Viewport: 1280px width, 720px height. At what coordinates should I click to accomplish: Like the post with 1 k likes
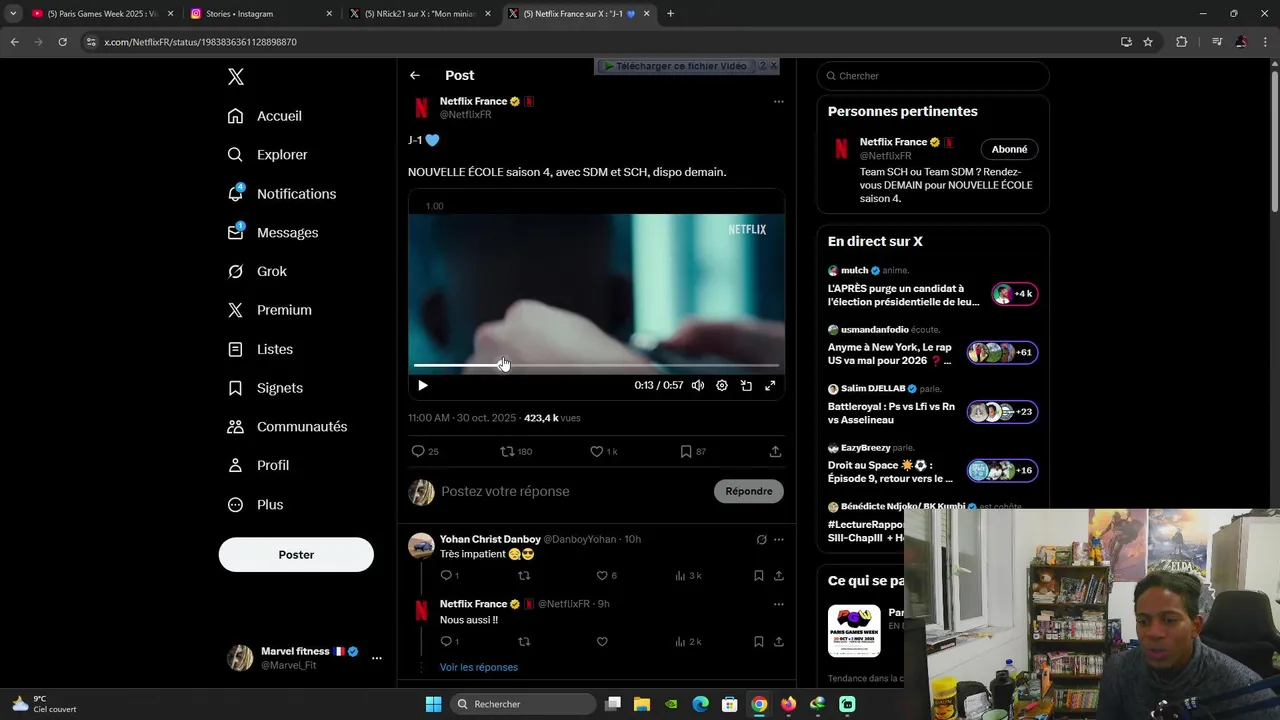pos(604,452)
